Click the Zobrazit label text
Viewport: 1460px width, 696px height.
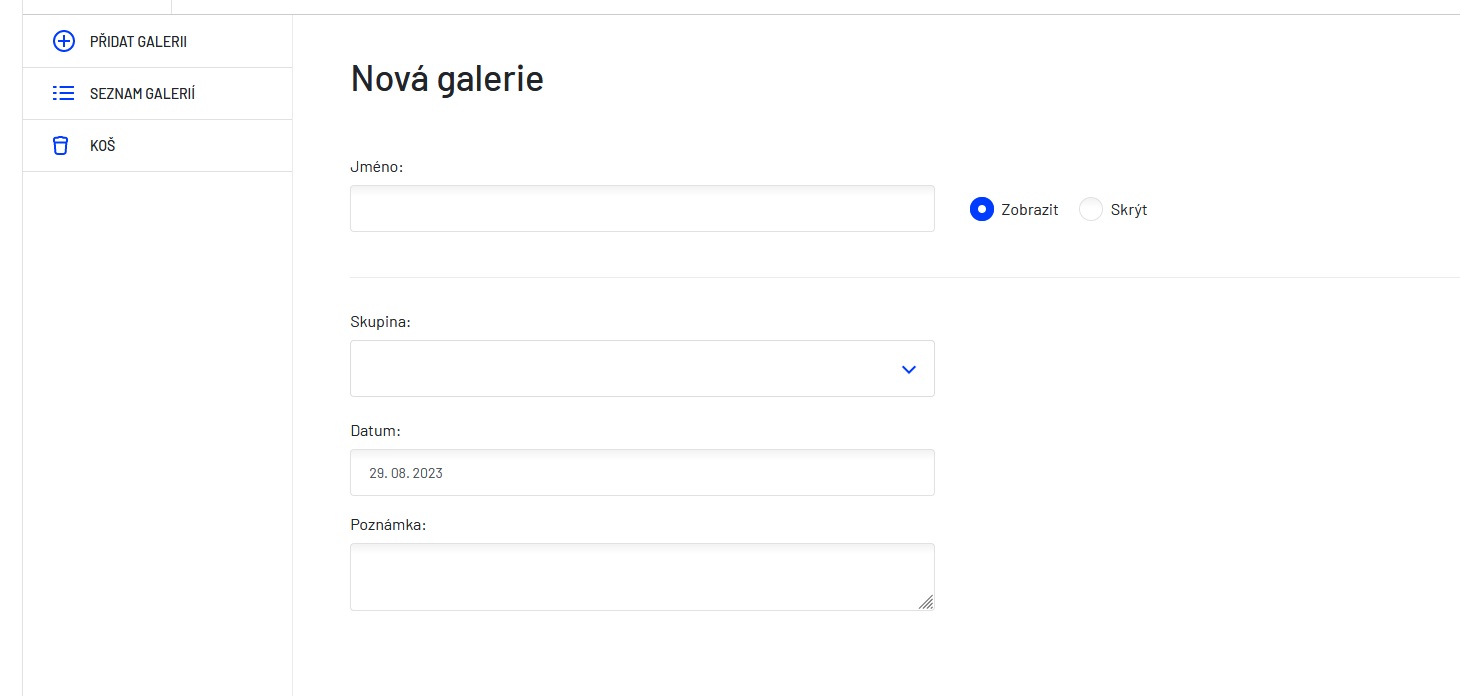tap(1030, 210)
